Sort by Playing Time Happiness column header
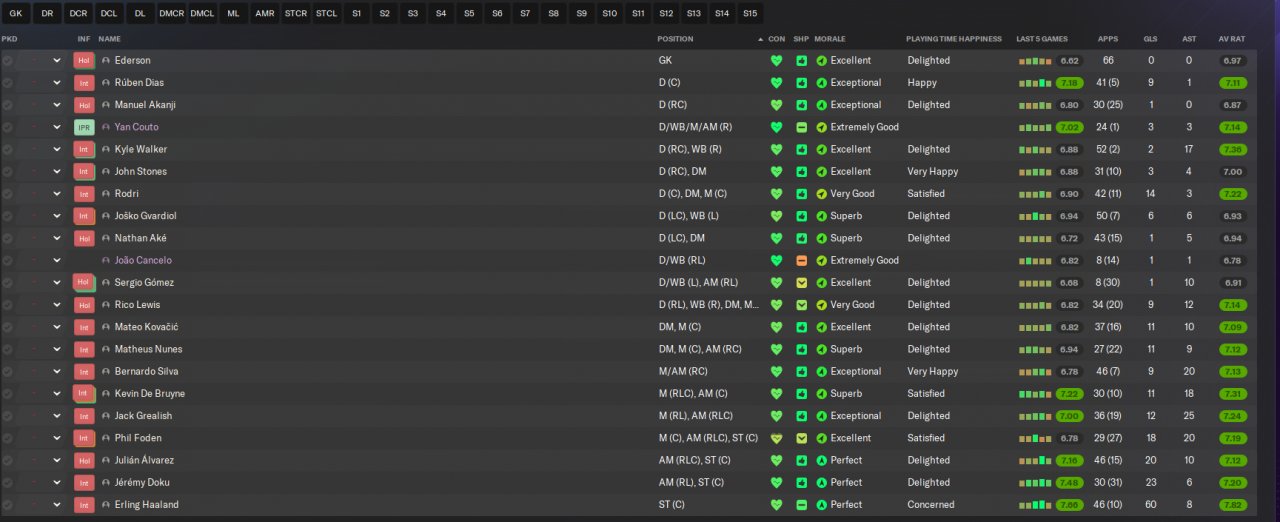Screen dimensions: 1280x522 (954, 38)
